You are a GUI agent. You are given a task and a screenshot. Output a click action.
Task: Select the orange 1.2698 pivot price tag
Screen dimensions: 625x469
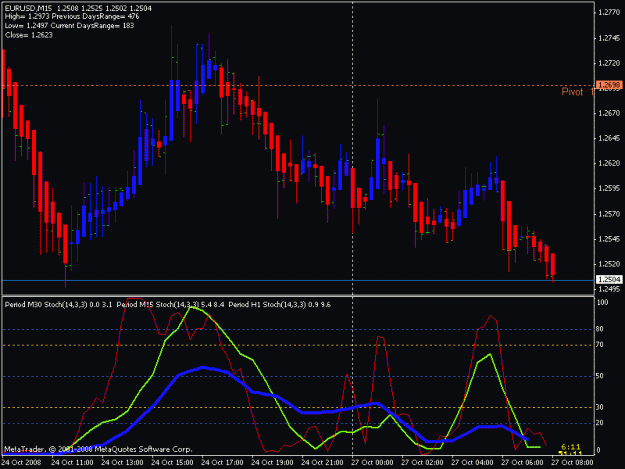tap(609, 85)
